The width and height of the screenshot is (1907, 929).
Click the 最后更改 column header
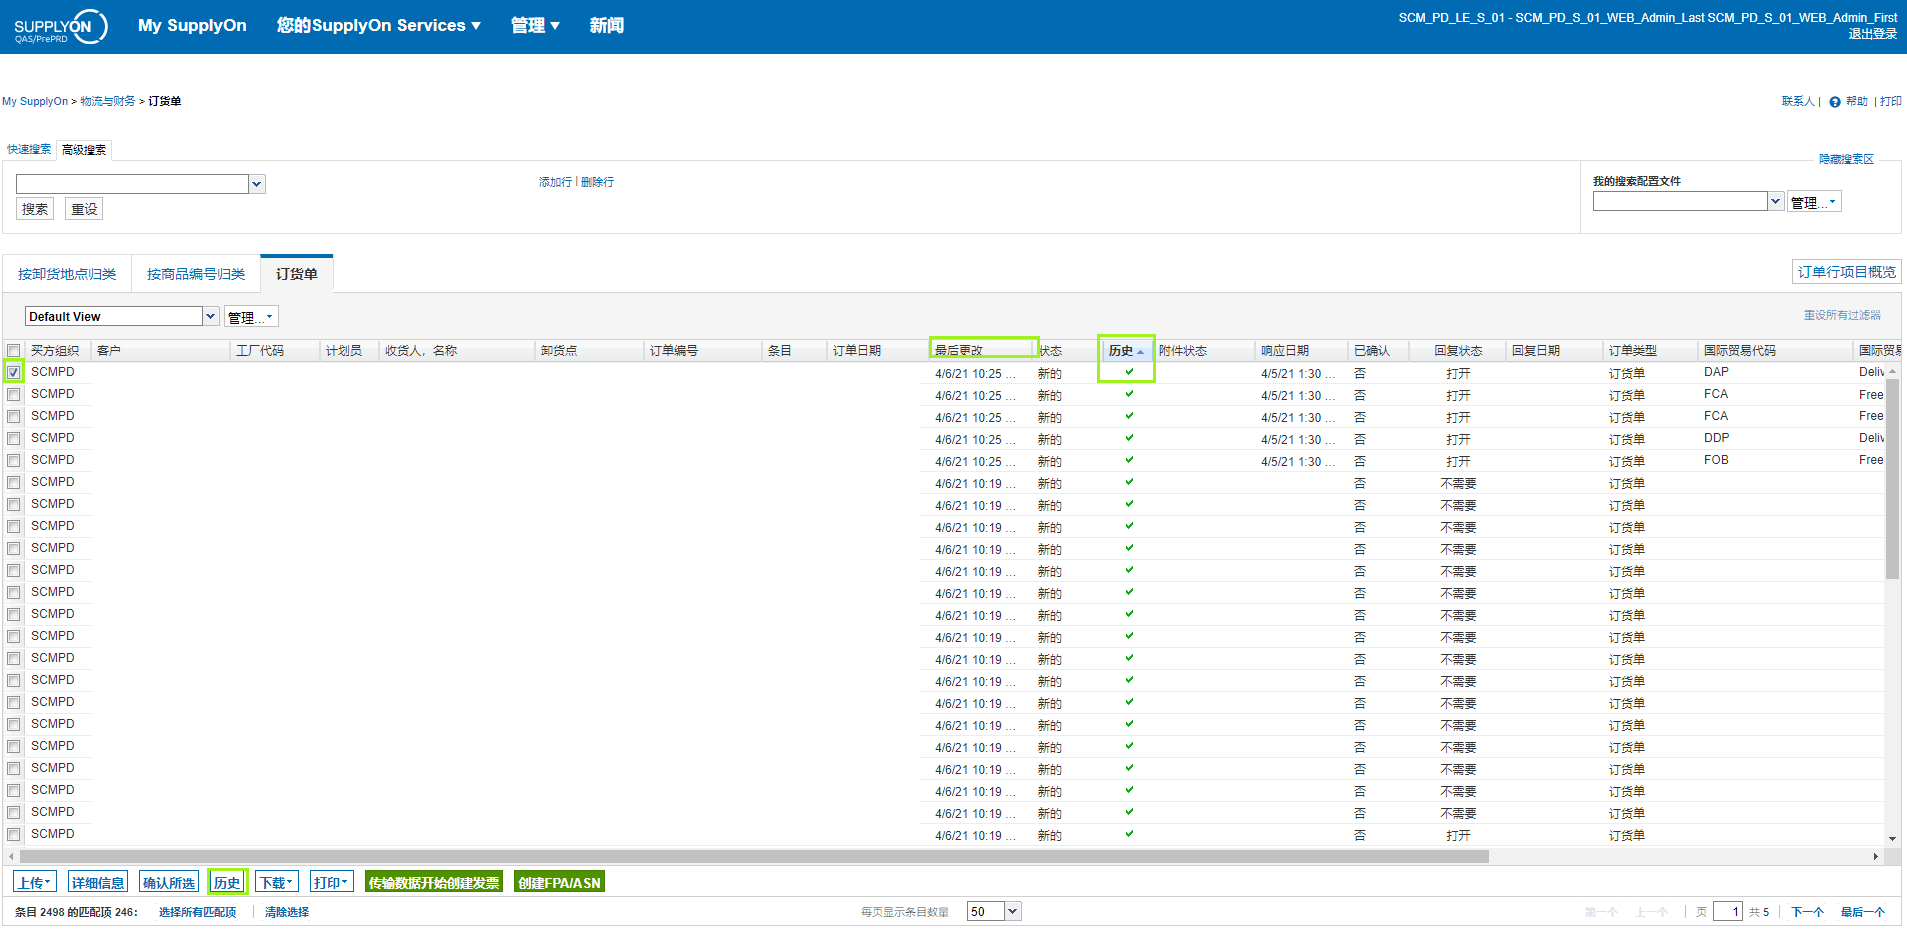(983, 350)
